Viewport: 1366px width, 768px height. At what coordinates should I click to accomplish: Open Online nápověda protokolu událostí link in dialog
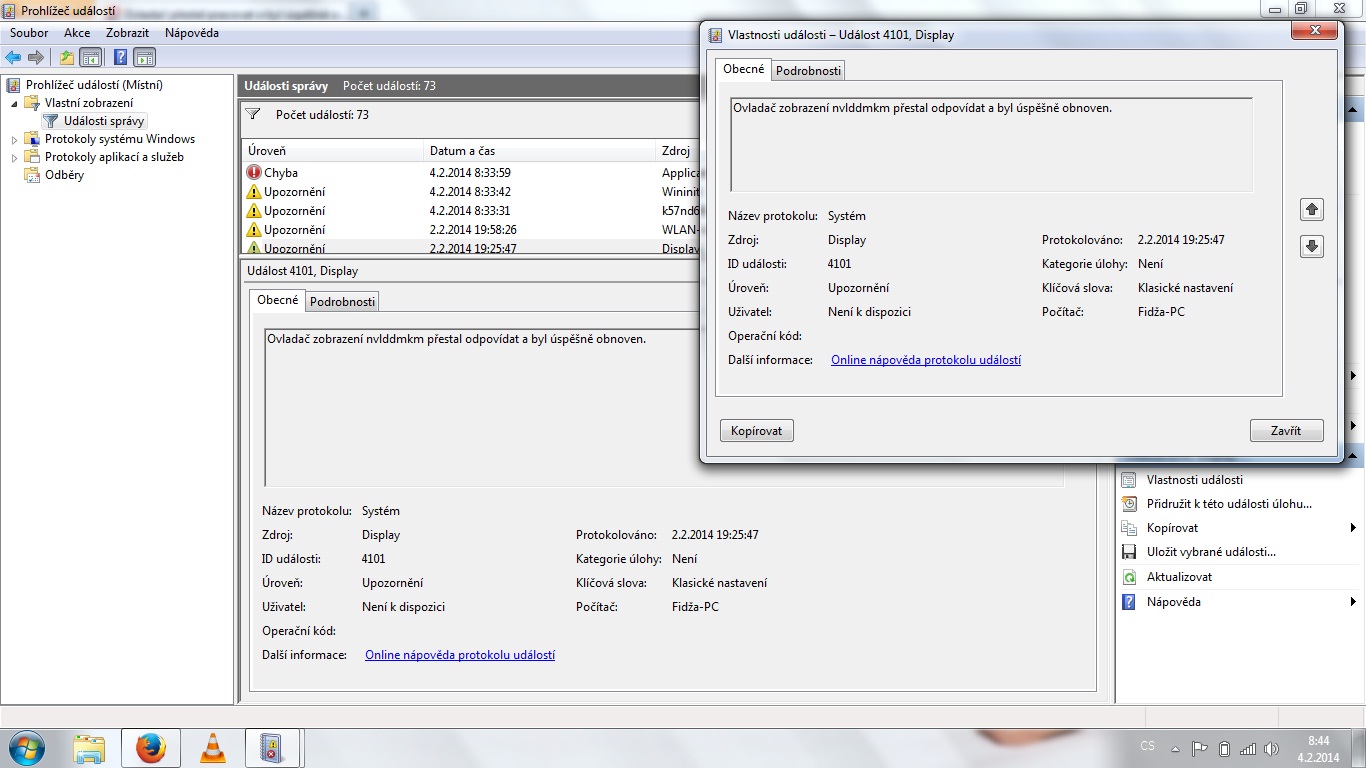926,360
